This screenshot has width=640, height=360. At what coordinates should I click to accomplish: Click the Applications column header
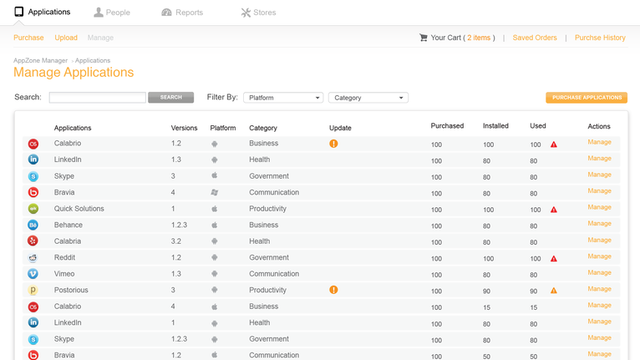tap(73, 128)
